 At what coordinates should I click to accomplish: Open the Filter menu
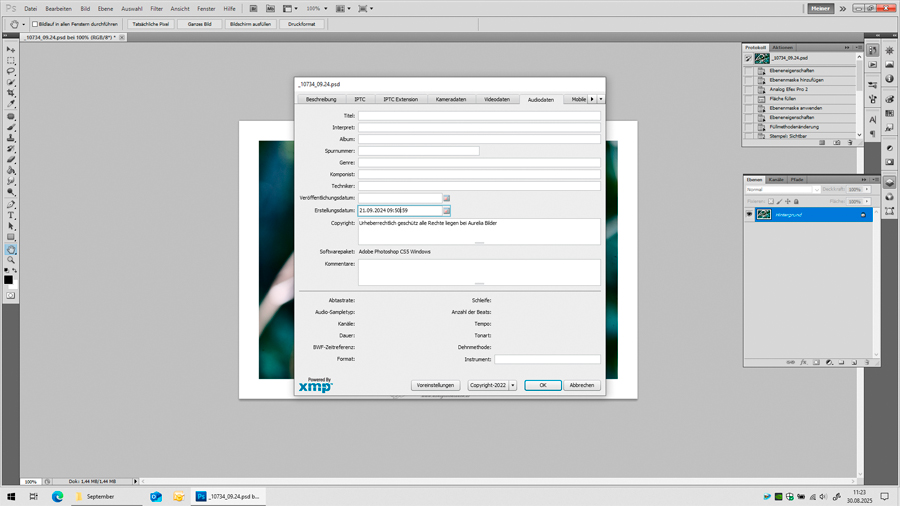[156, 8]
